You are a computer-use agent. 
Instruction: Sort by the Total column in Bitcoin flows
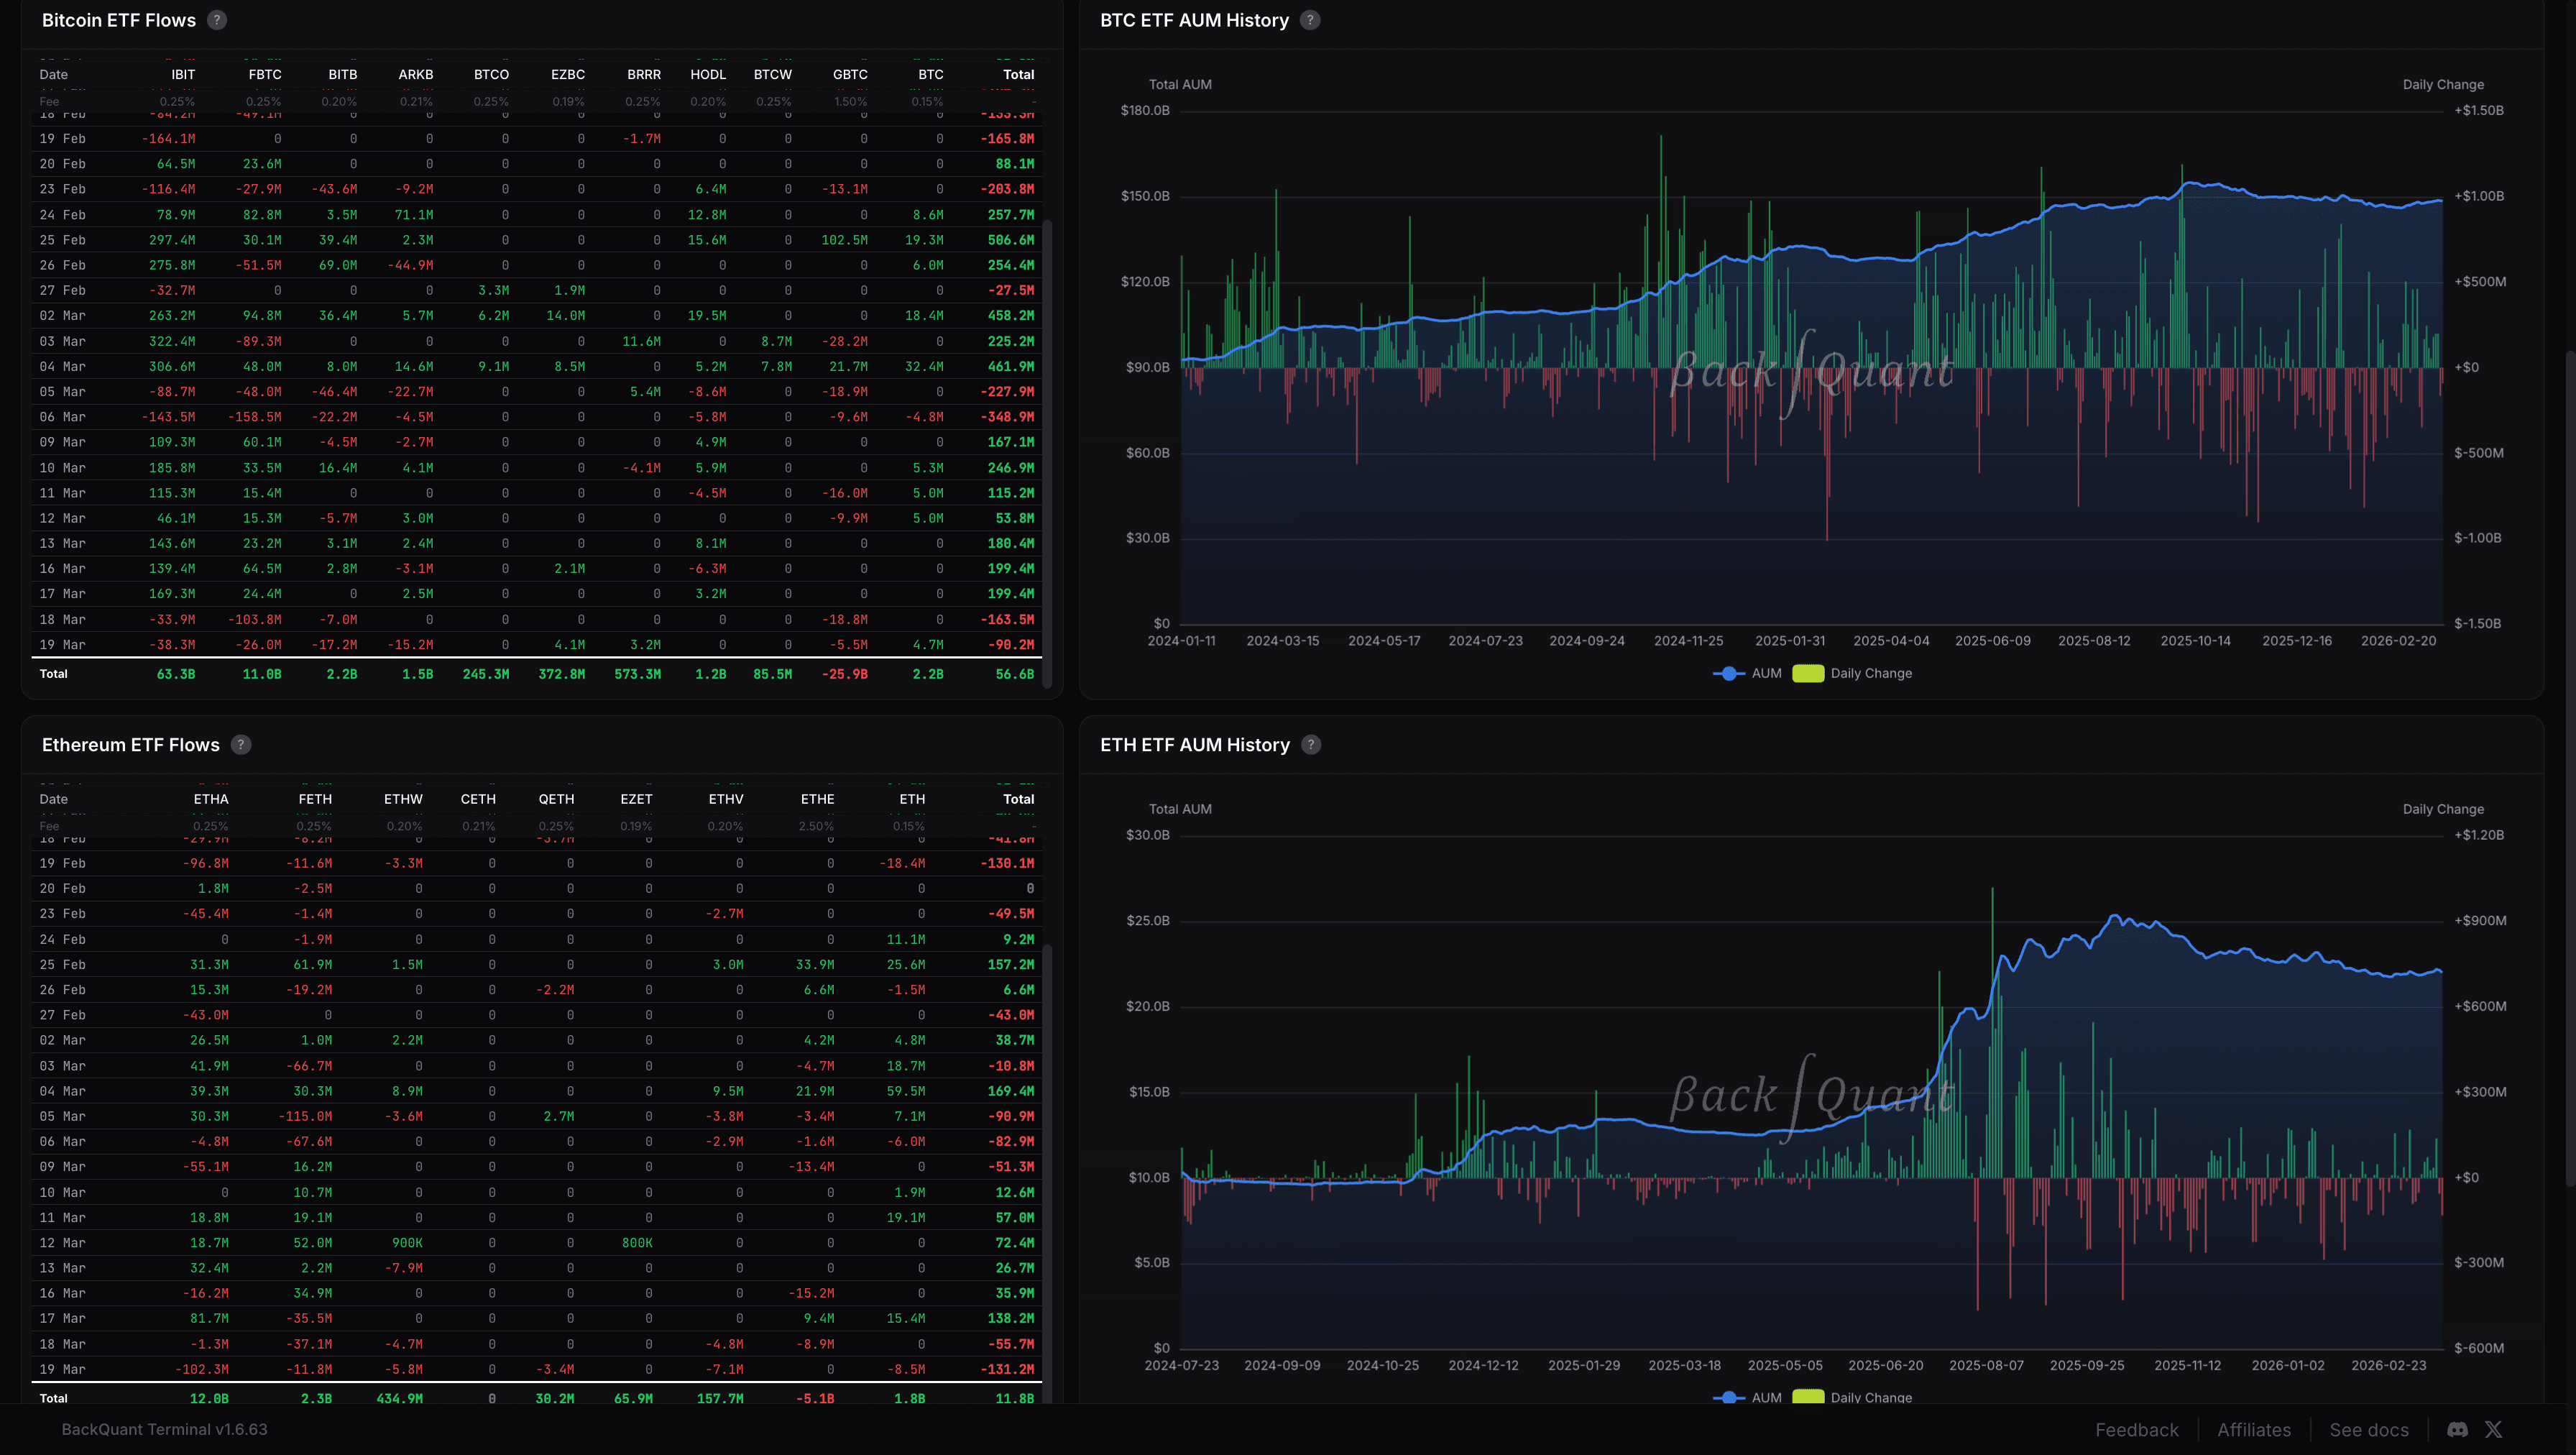[1019, 74]
